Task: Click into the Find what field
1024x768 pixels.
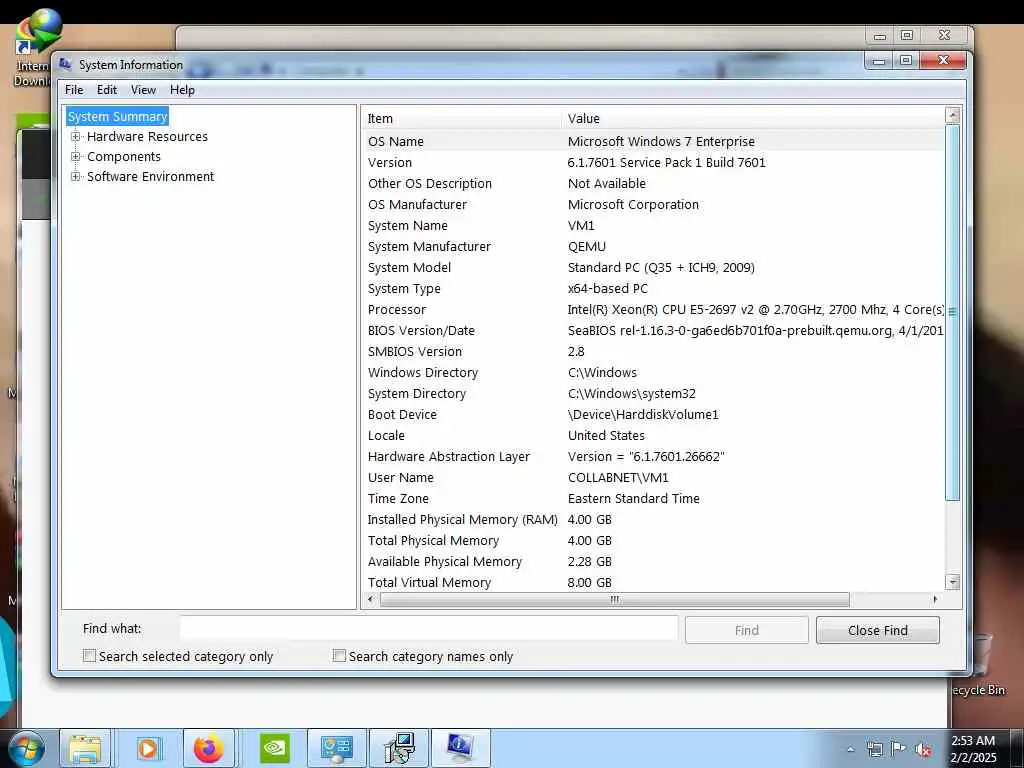Action: (429, 630)
